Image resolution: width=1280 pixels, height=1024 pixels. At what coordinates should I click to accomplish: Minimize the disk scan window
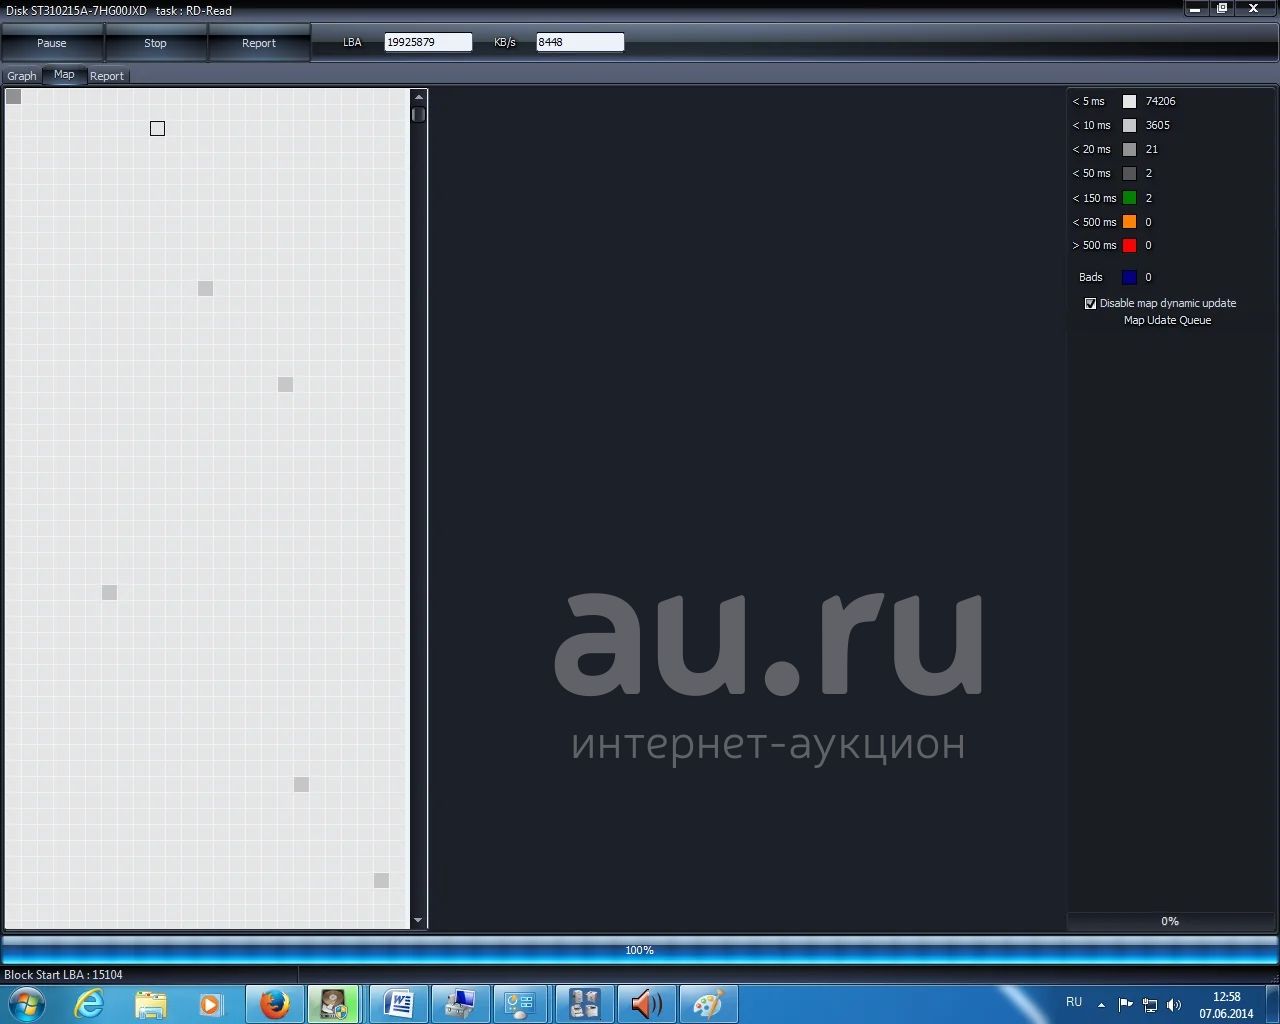pyautogui.click(x=1195, y=8)
